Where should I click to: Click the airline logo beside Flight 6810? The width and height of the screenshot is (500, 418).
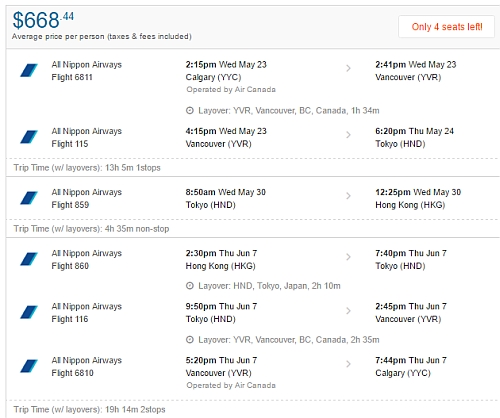click(x=29, y=366)
